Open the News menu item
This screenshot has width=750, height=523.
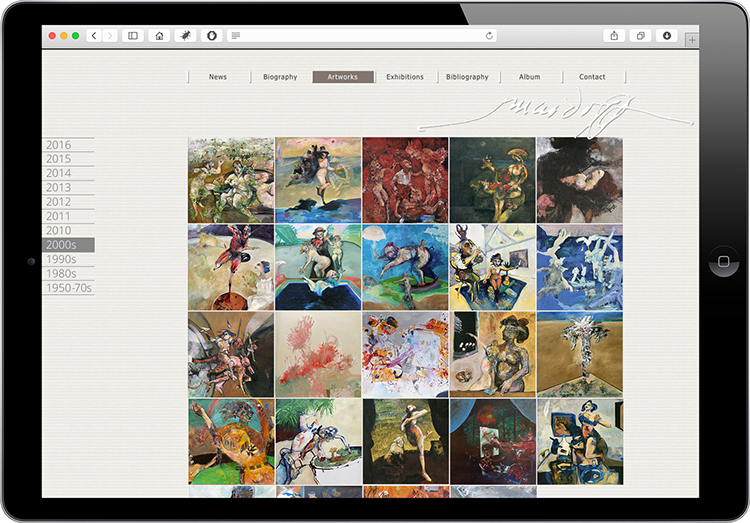[218, 77]
